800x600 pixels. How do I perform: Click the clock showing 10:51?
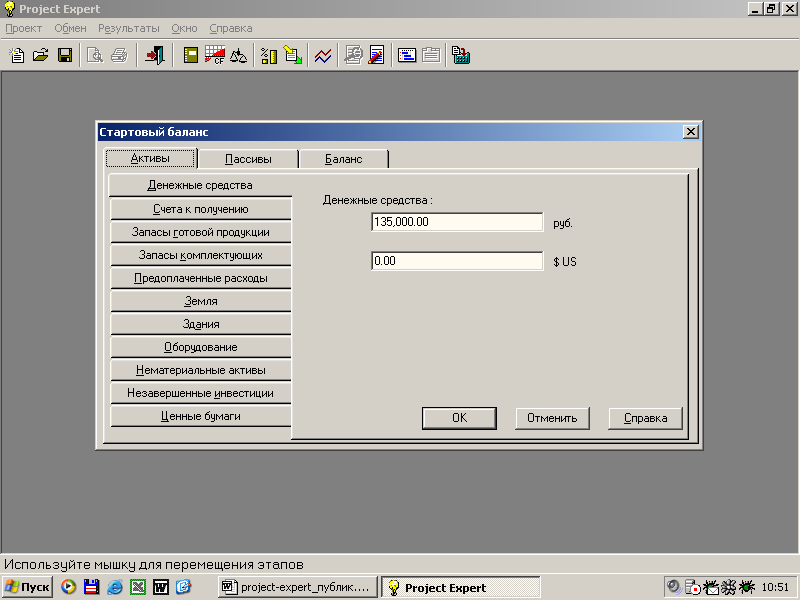coord(775,588)
